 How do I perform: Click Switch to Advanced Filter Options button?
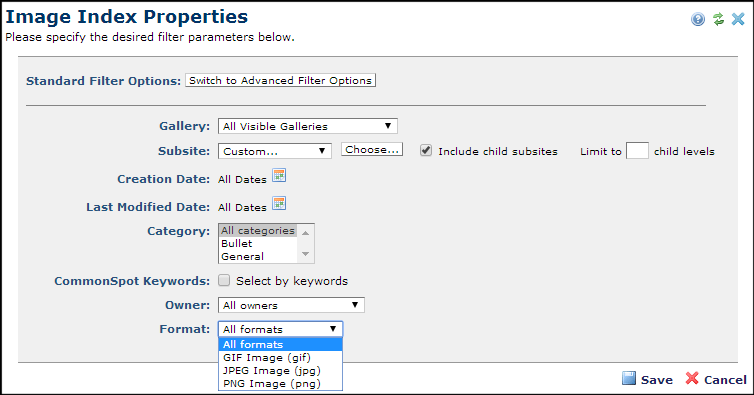click(x=280, y=80)
